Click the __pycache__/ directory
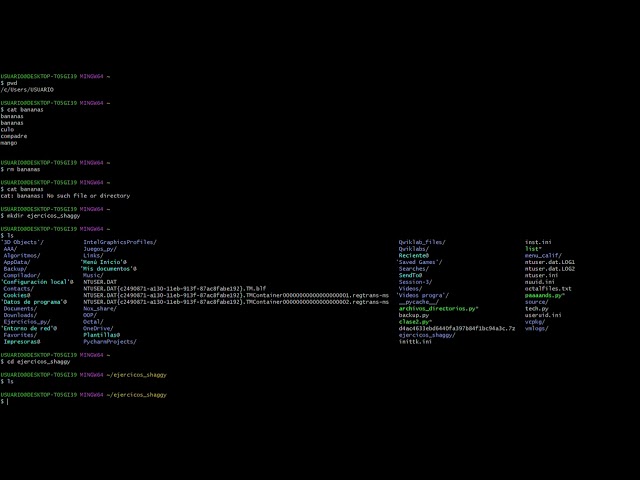The height and width of the screenshot is (480, 640). click(419, 302)
